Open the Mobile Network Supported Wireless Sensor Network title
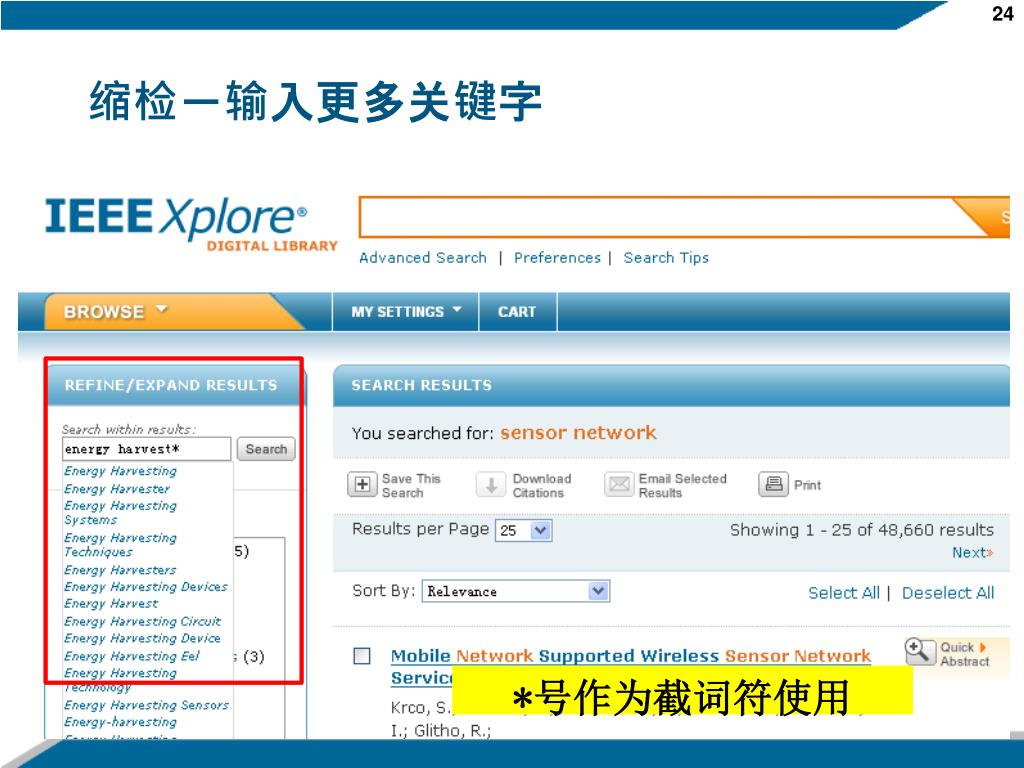1024x768 pixels. (631, 656)
